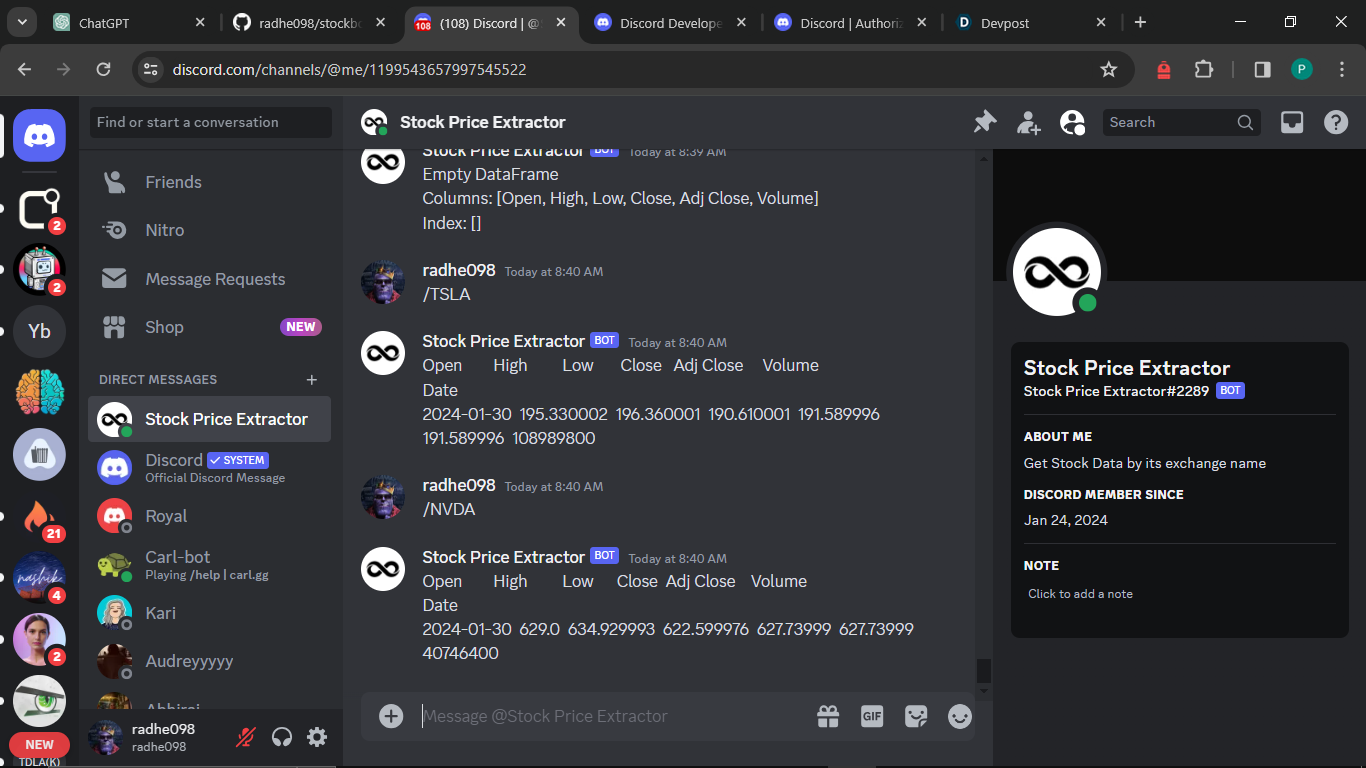Screen dimensions: 1366x768
Task: Click the Stock Price Extractor channel title
Action: coord(483,122)
